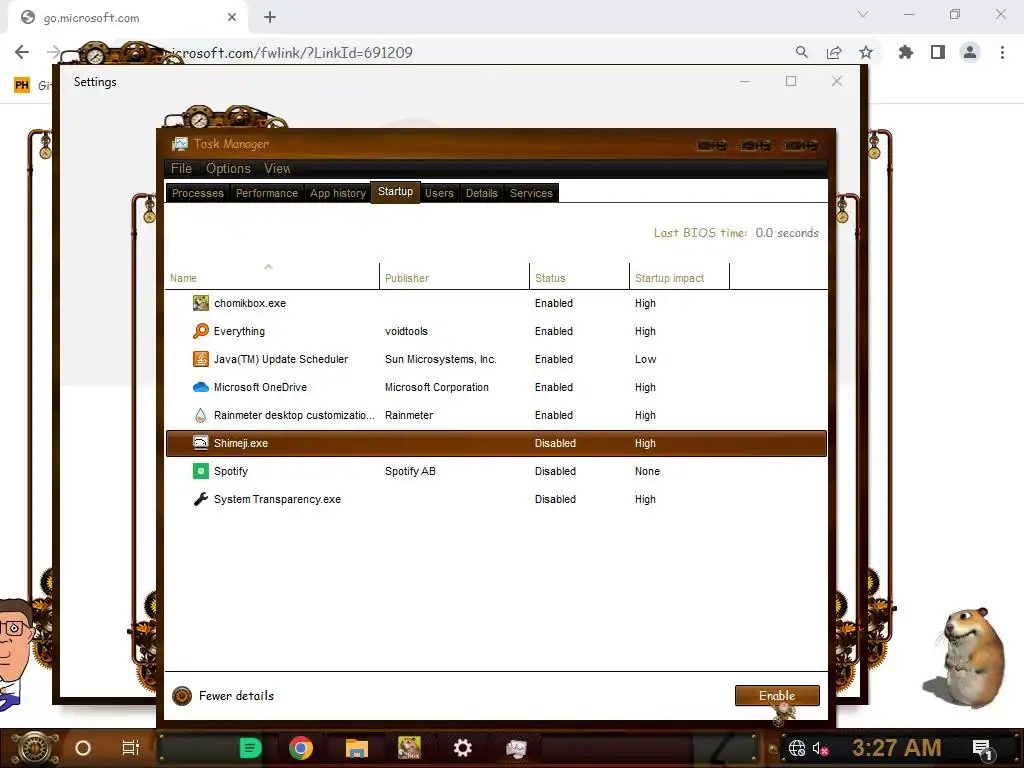The image size is (1024, 768).
Task: Open the steampunk Start button on taskbar
Action: tap(35, 748)
